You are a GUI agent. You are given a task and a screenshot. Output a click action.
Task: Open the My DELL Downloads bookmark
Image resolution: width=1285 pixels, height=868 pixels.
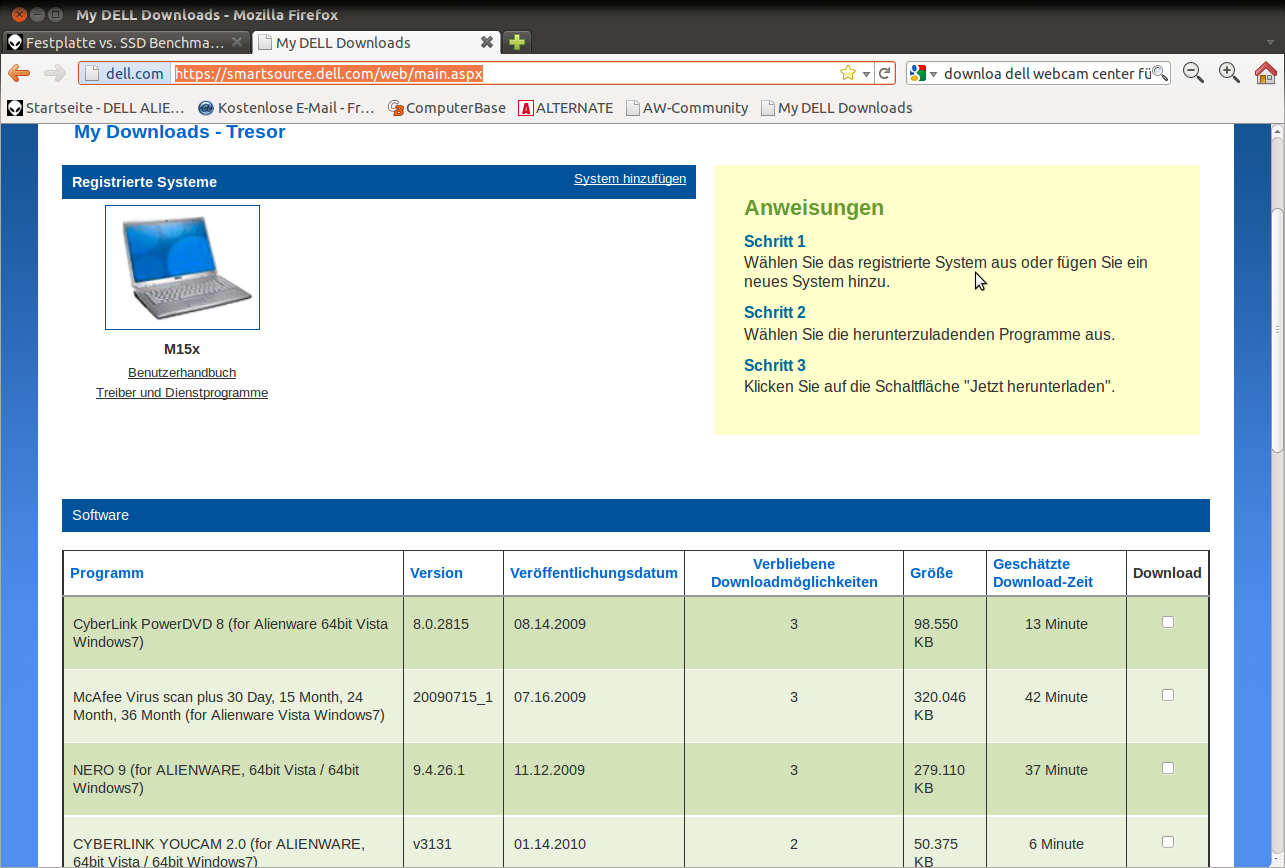point(837,108)
